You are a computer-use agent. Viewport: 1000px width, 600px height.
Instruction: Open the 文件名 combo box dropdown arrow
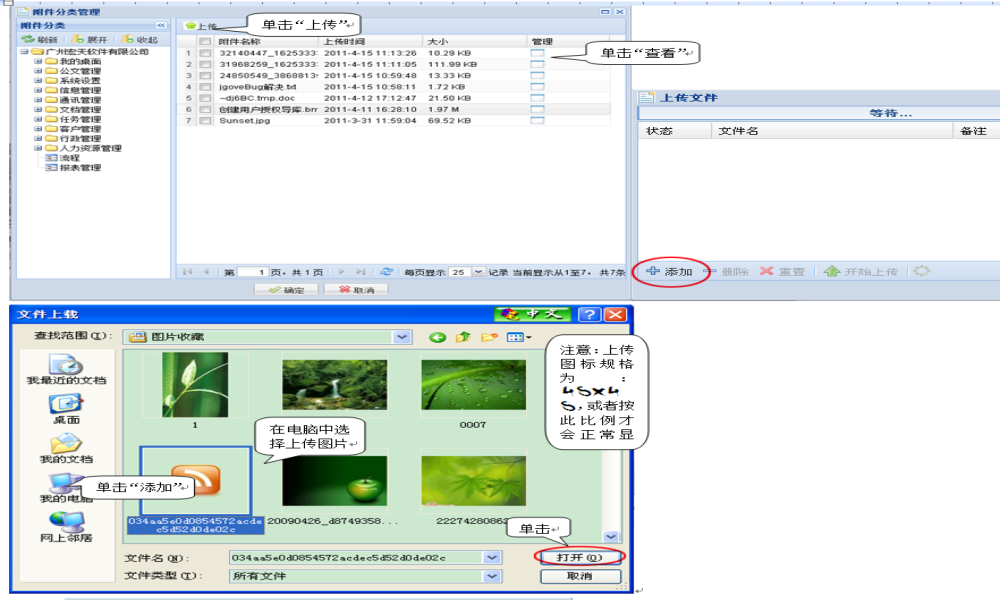pos(492,558)
